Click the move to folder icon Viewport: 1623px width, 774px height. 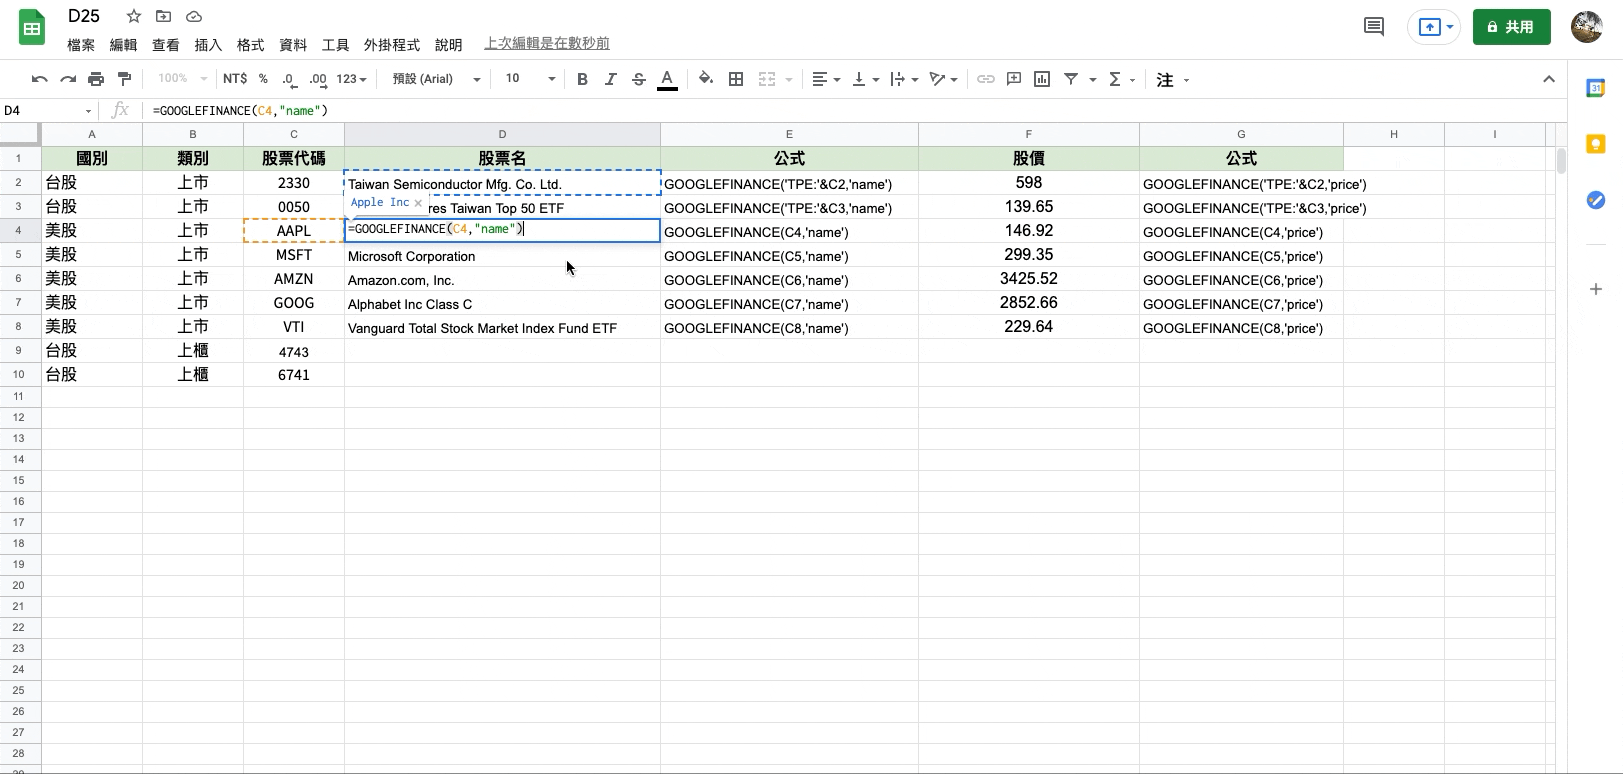[164, 16]
